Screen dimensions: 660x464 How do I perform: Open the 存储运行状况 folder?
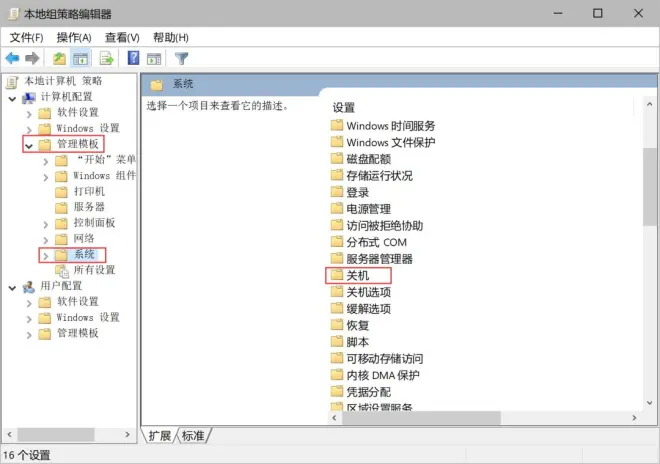[x=372, y=175]
